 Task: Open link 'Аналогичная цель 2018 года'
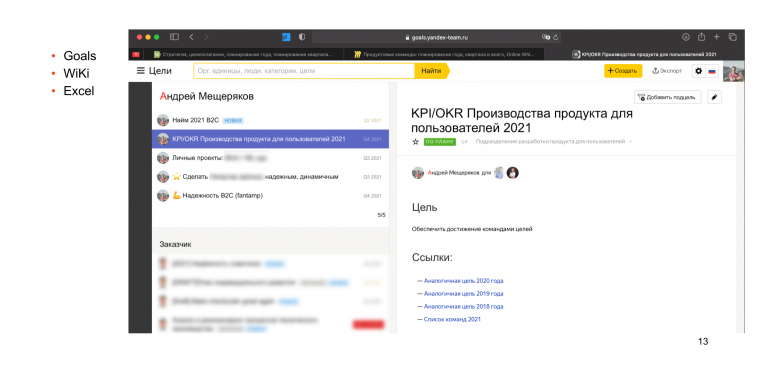463,307
